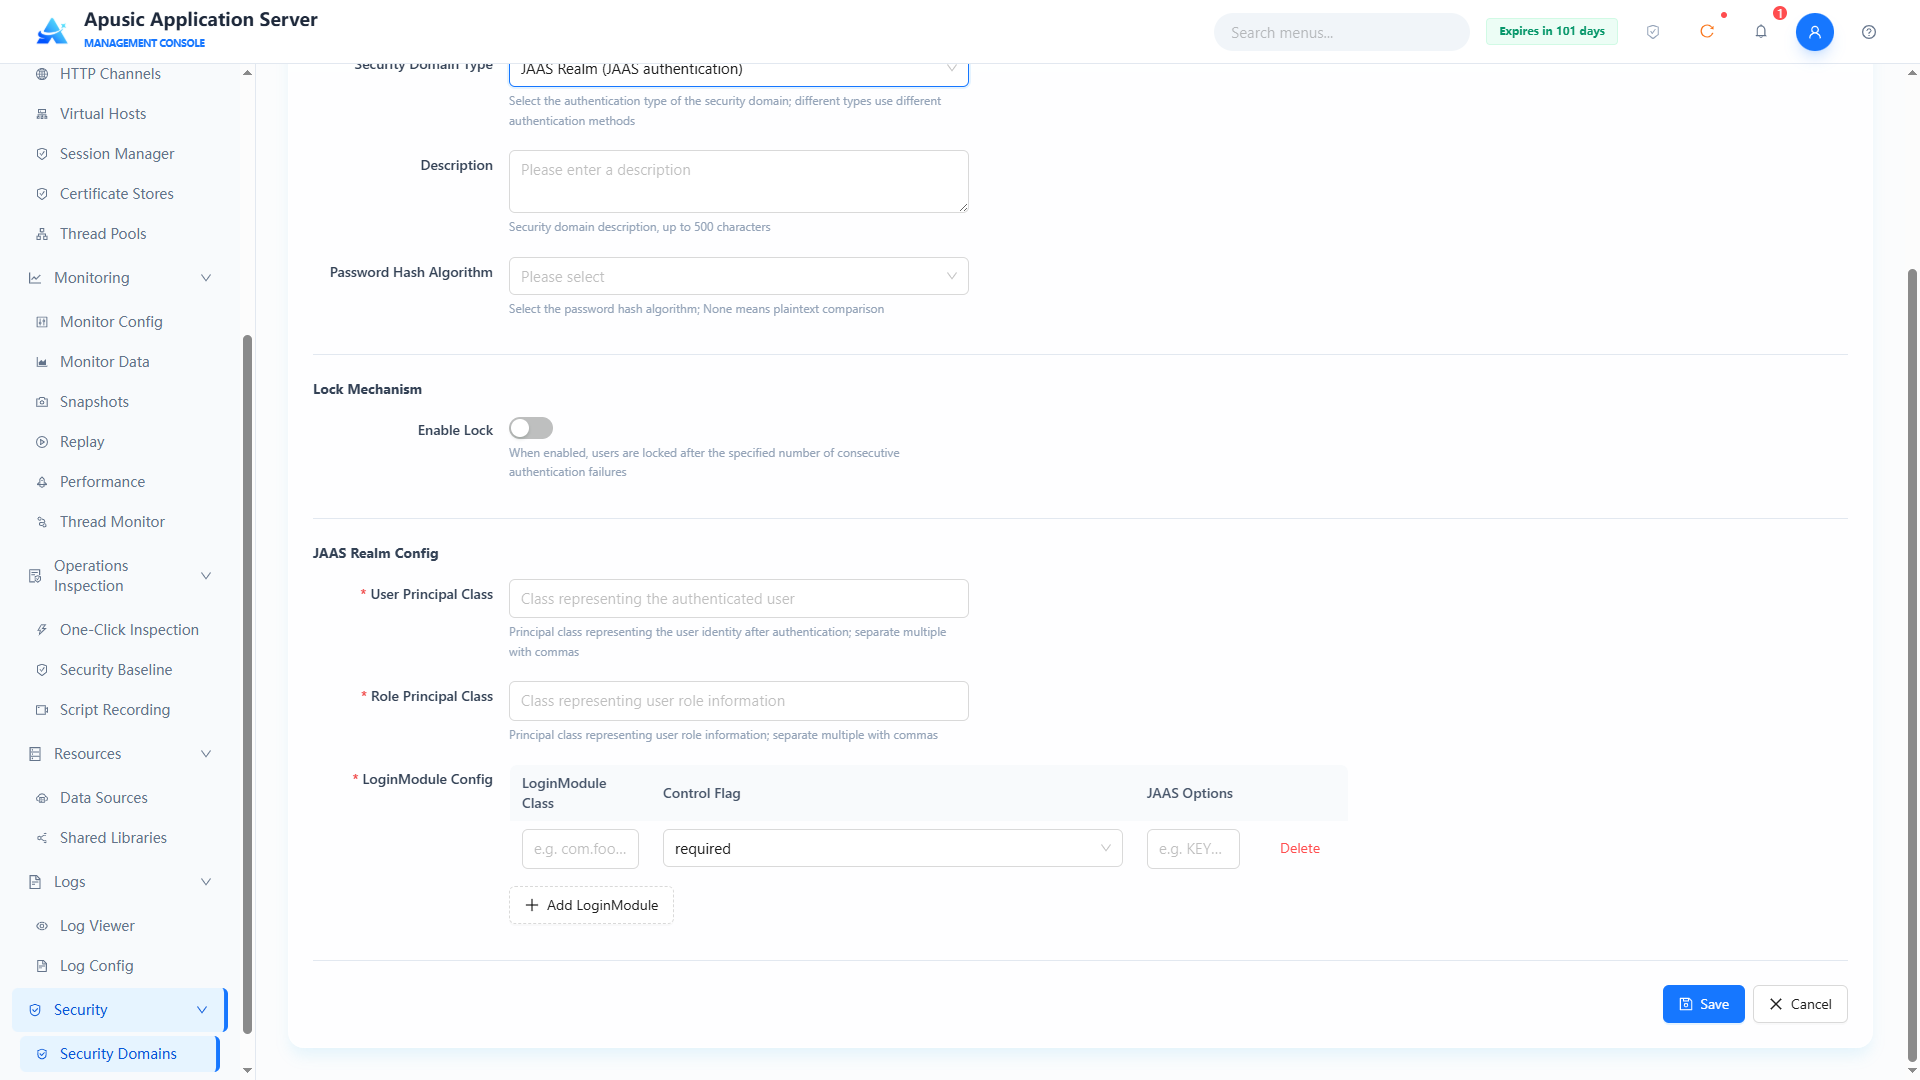The width and height of the screenshot is (1920, 1080).
Task: Open the Password Hash Algorithm dropdown
Action: tap(738, 276)
